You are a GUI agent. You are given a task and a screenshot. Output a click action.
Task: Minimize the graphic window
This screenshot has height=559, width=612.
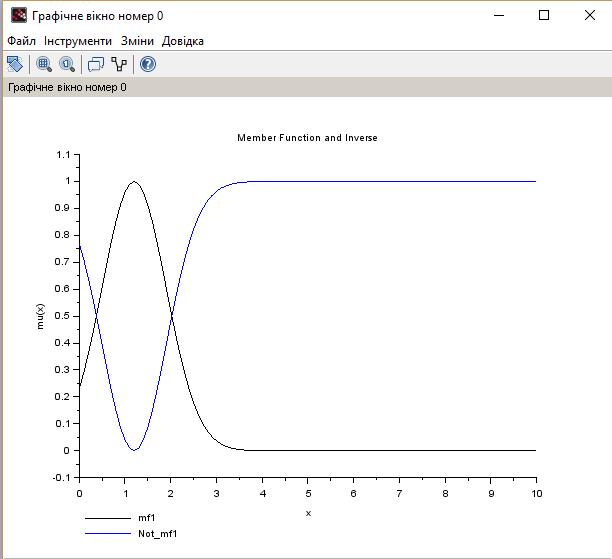pyautogui.click(x=499, y=16)
